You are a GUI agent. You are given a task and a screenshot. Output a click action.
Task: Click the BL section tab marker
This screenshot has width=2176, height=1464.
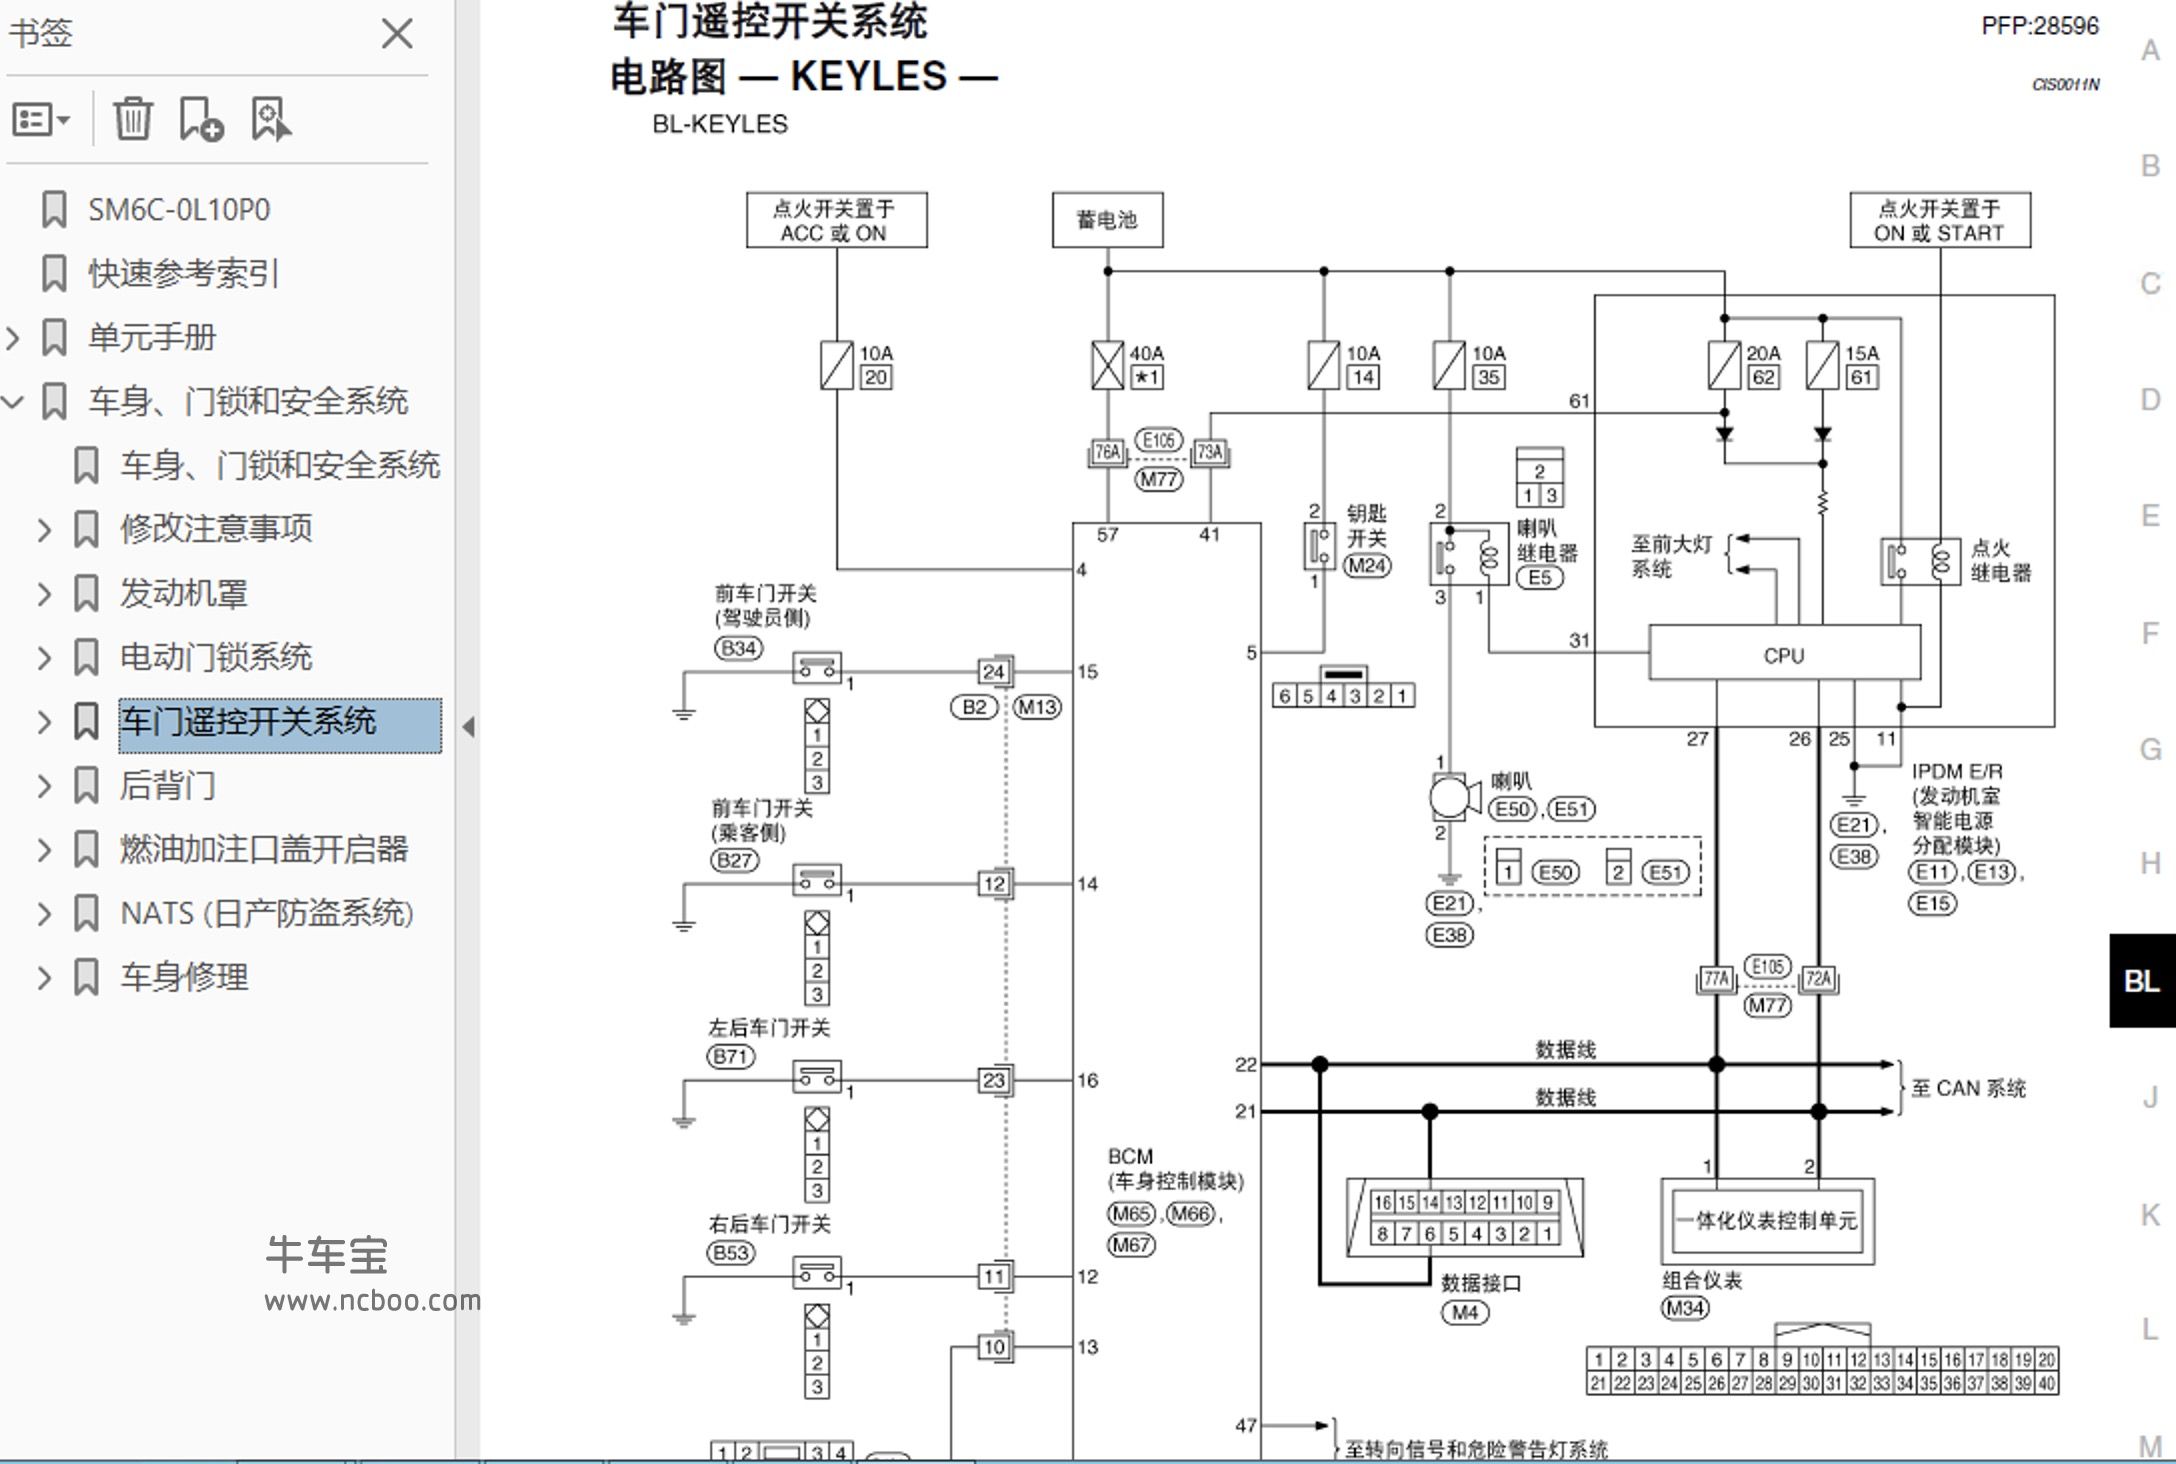click(x=2142, y=981)
